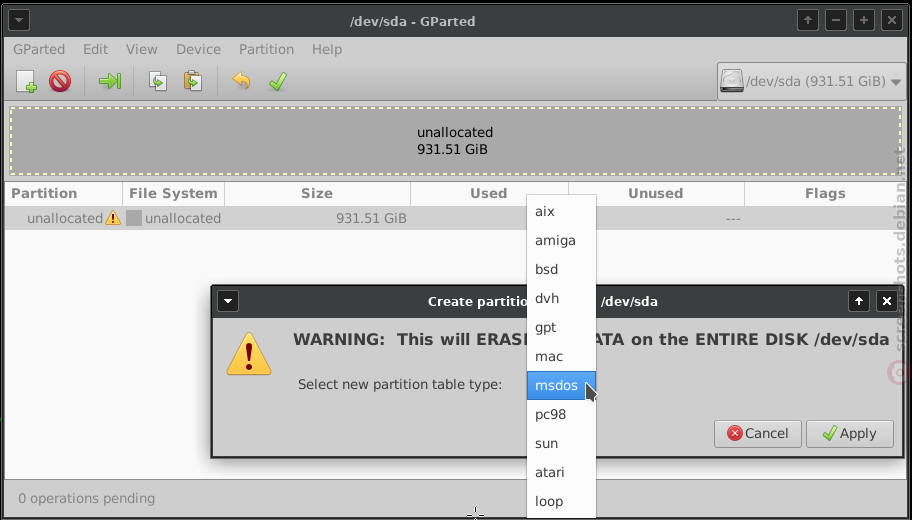Open the Device menu
The image size is (912, 520).
pyautogui.click(x=198, y=49)
